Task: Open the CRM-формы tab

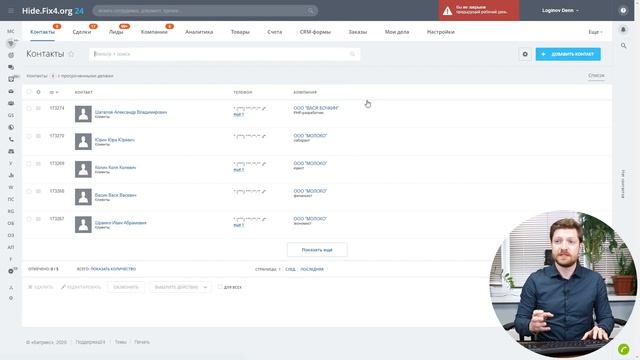Action: pos(315,32)
